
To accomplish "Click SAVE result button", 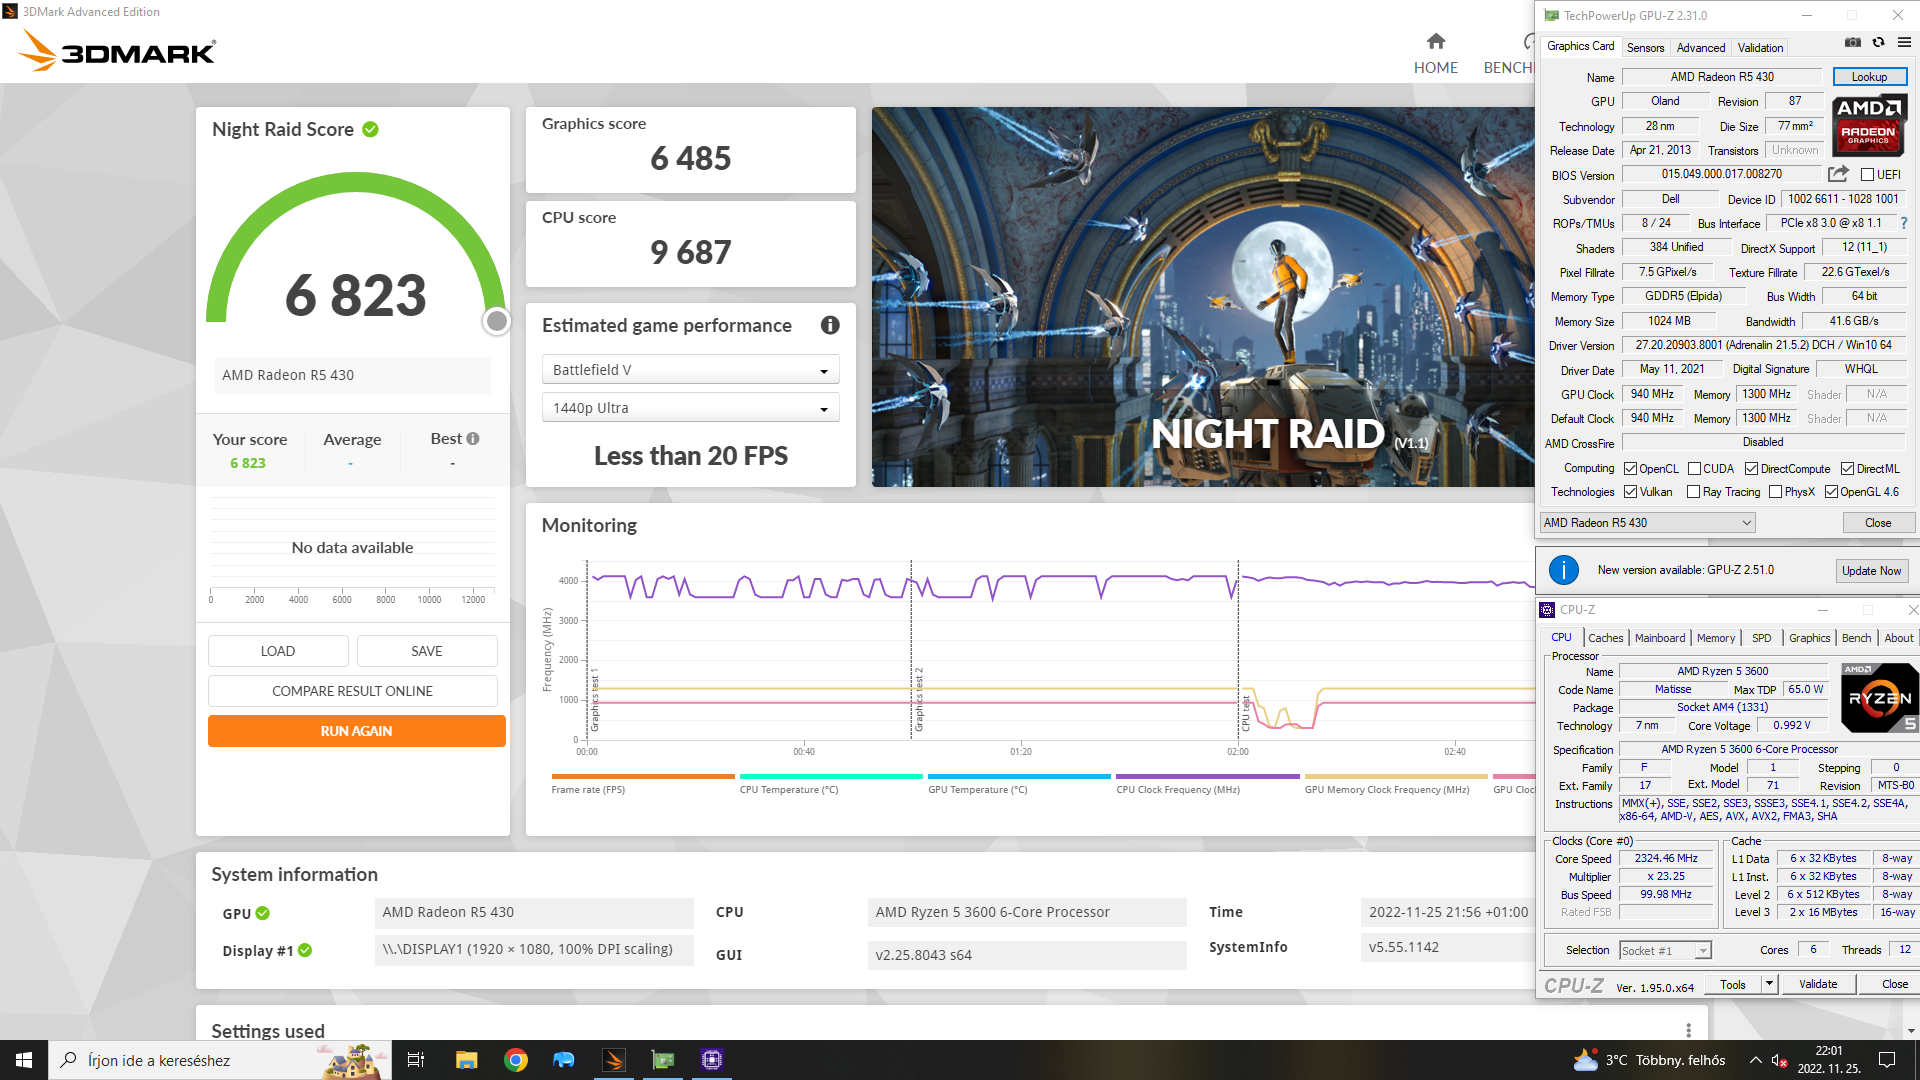I will [427, 651].
